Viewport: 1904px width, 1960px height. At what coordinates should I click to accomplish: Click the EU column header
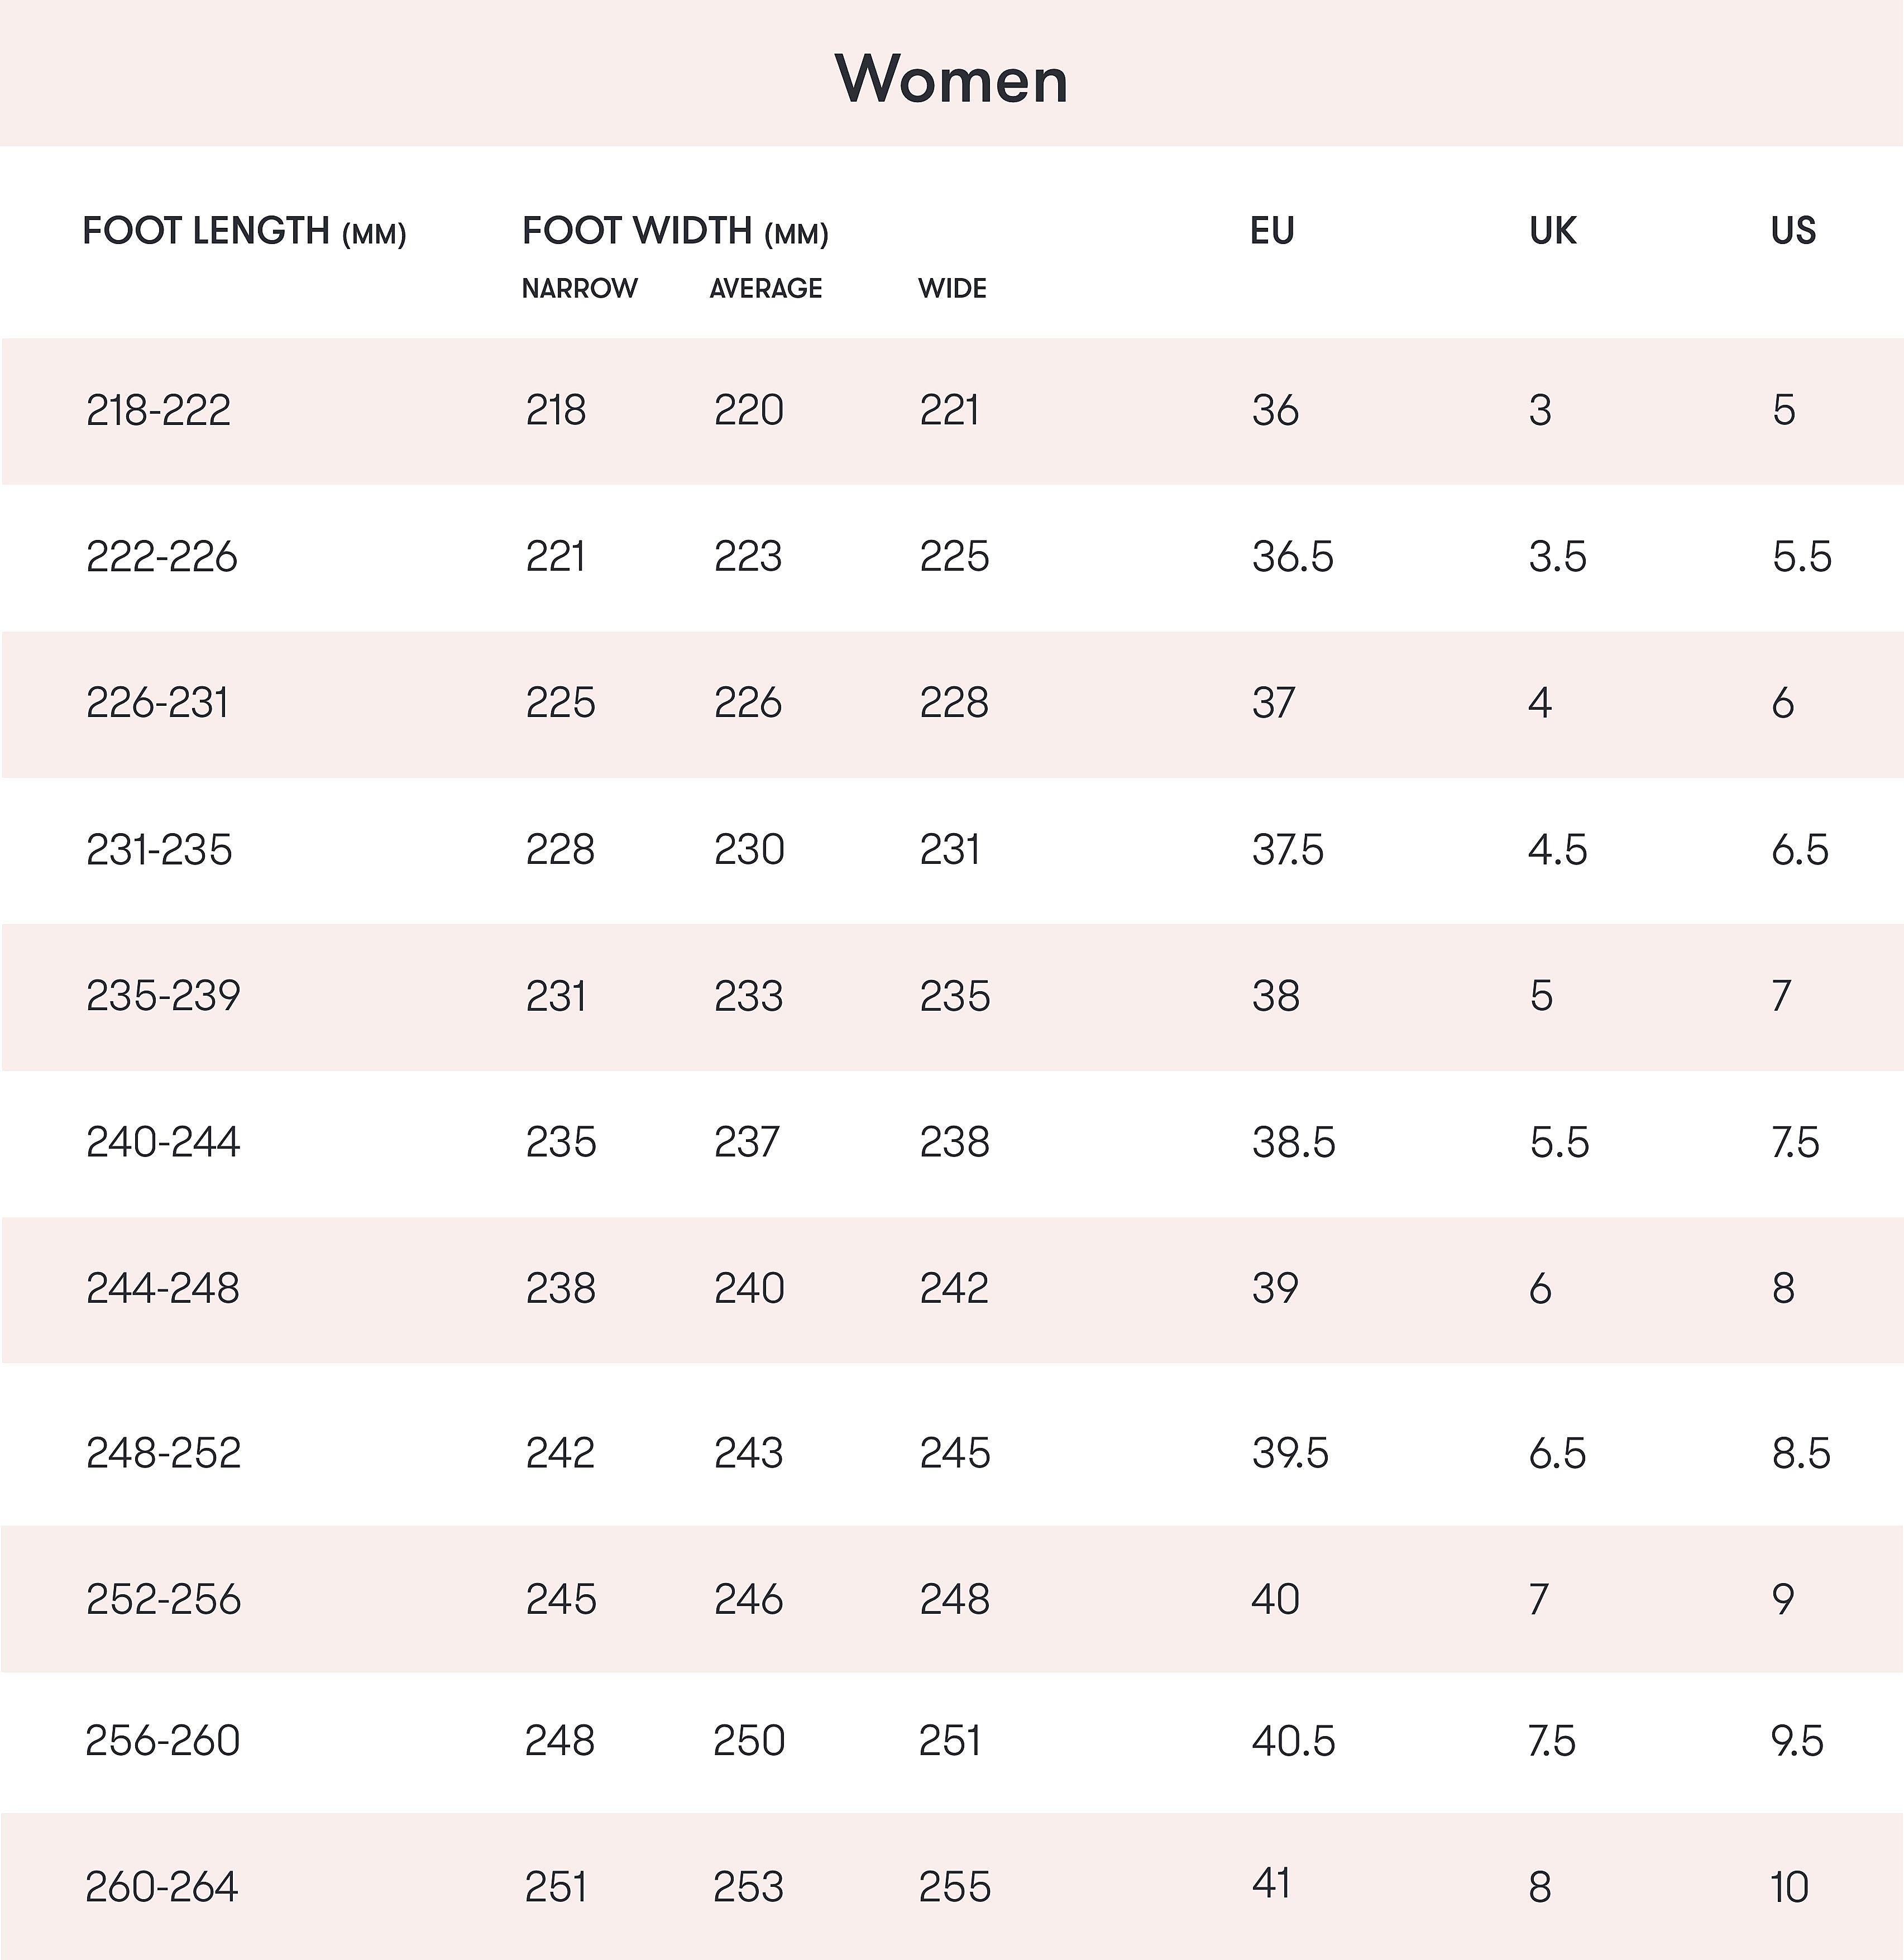coord(1272,232)
